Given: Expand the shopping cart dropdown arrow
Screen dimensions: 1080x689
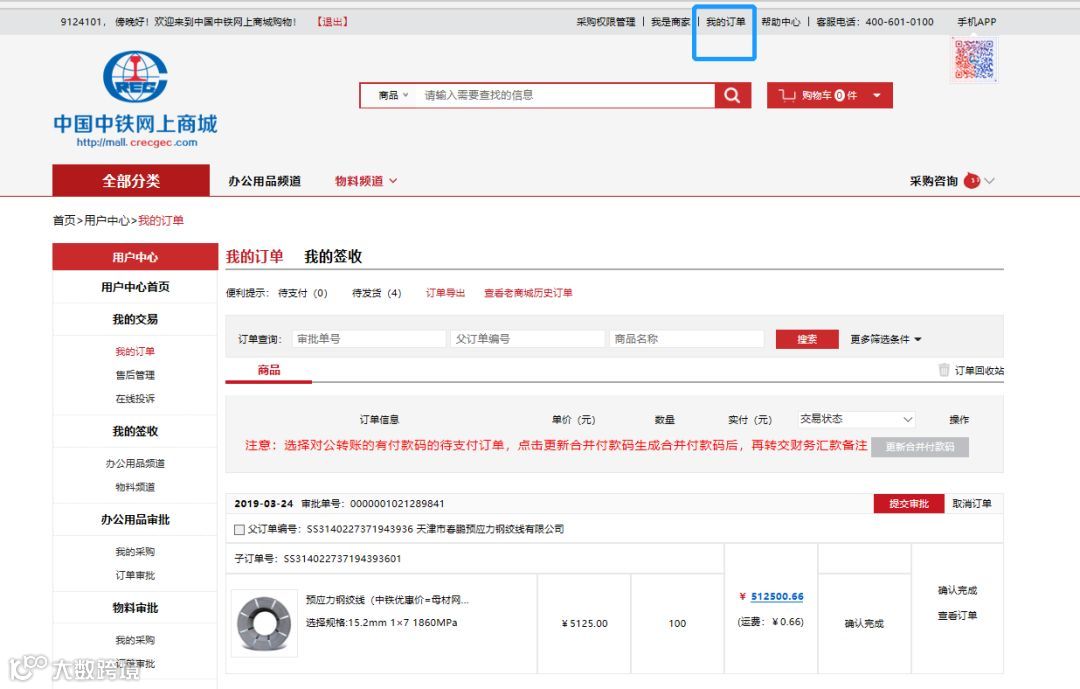Looking at the screenshot, I should (x=877, y=95).
